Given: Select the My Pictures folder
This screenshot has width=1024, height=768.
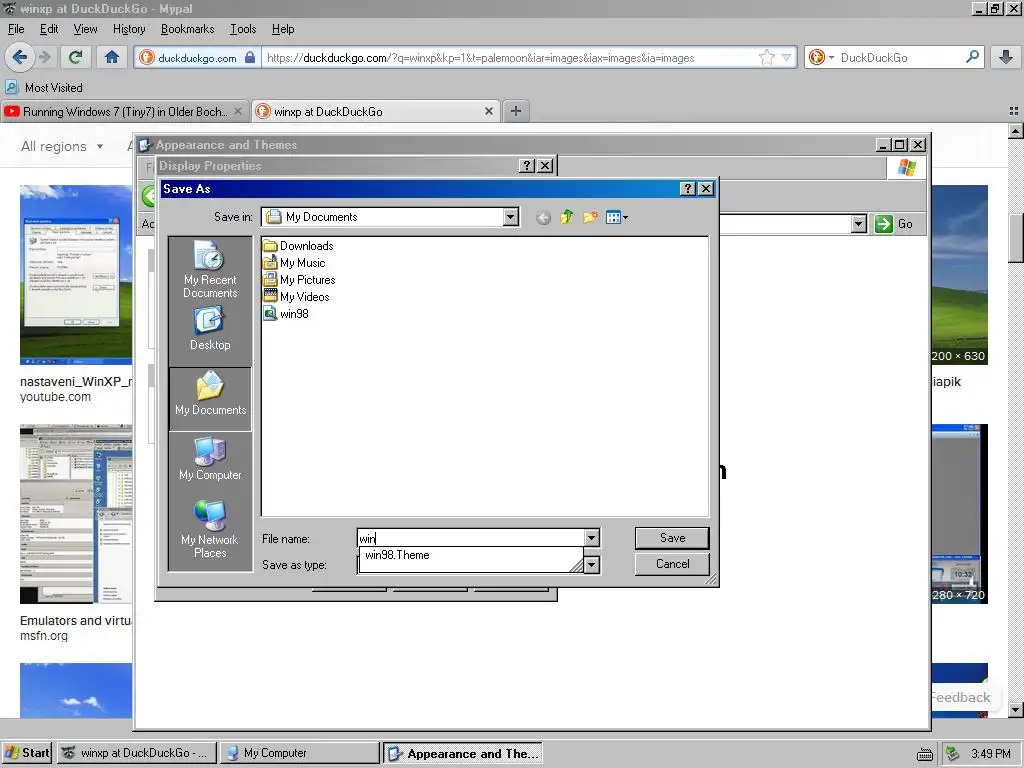Looking at the screenshot, I should (x=300, y=280).
